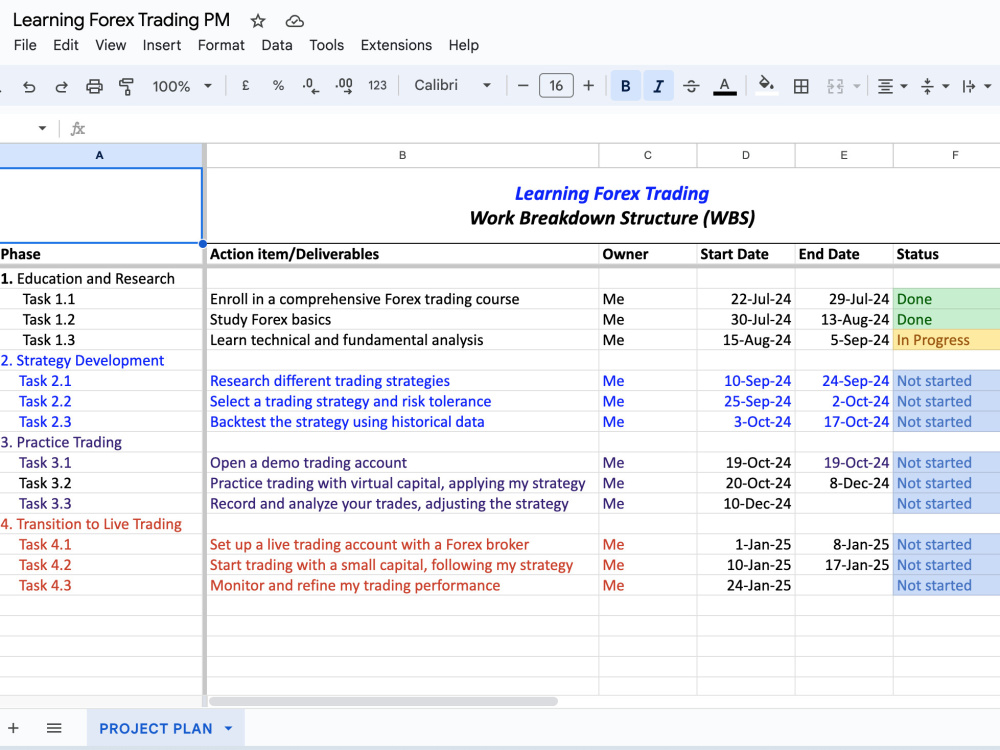The width and height of the screenshot is (1000, 750).
Task: Toggle Italic formatting
Action: (x=659, y=85)
